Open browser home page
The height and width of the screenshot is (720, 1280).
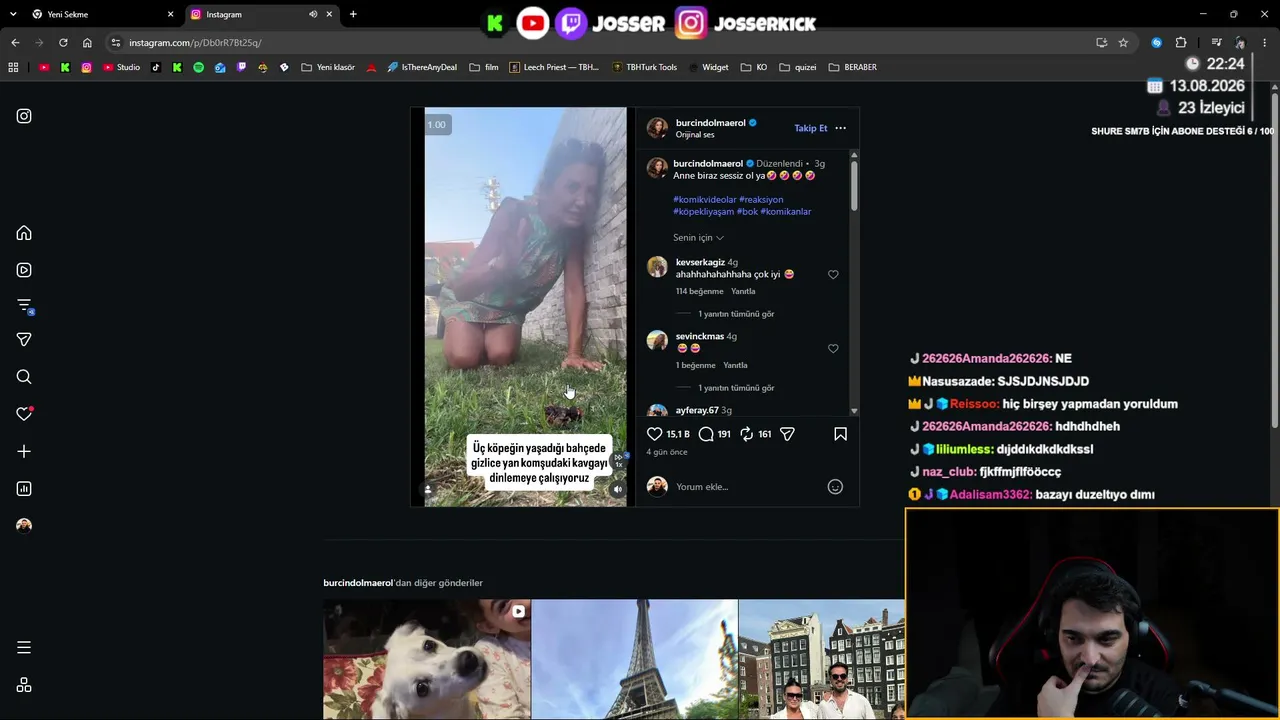coord(87,43)
